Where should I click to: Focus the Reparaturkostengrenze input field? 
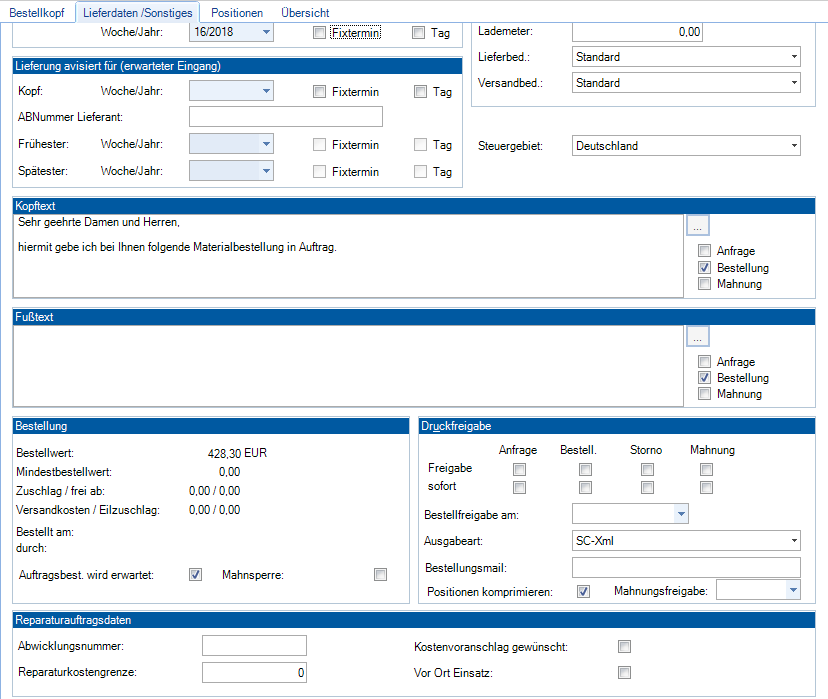click(254, 672)
